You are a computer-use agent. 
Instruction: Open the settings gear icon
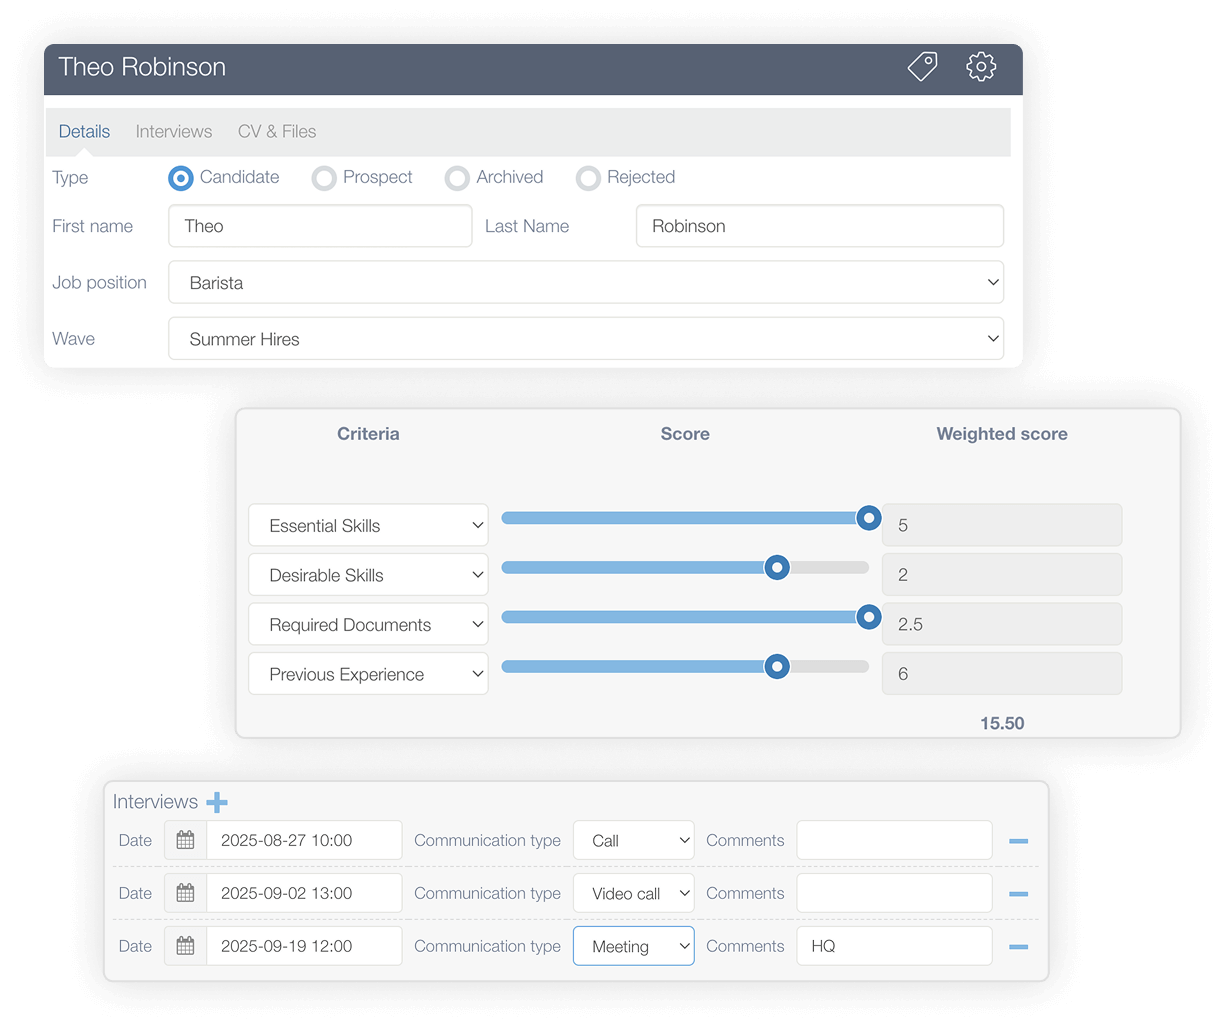[x=981, y=67]
